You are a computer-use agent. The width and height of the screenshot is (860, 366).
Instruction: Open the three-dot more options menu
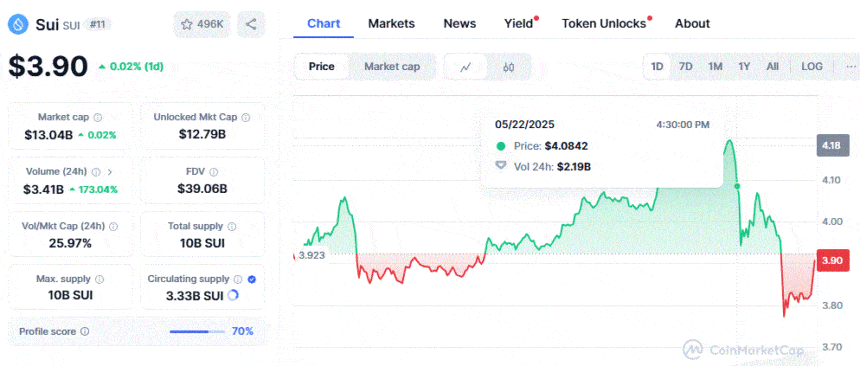point(851,67)
